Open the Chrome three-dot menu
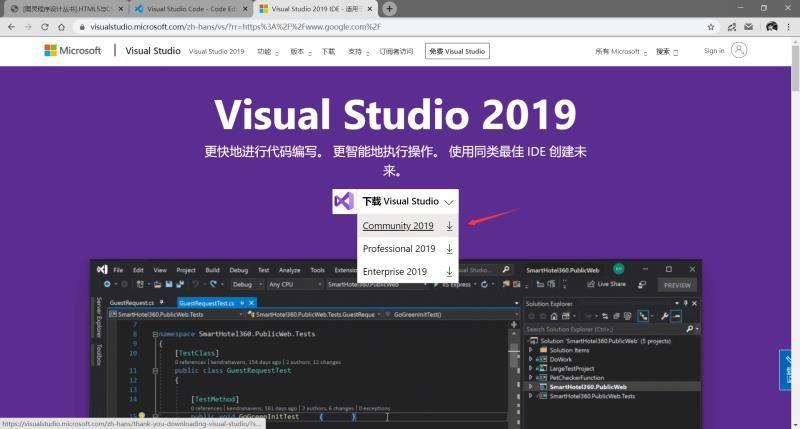The width and height of the screenshot is (800, 429). [789, 27]
